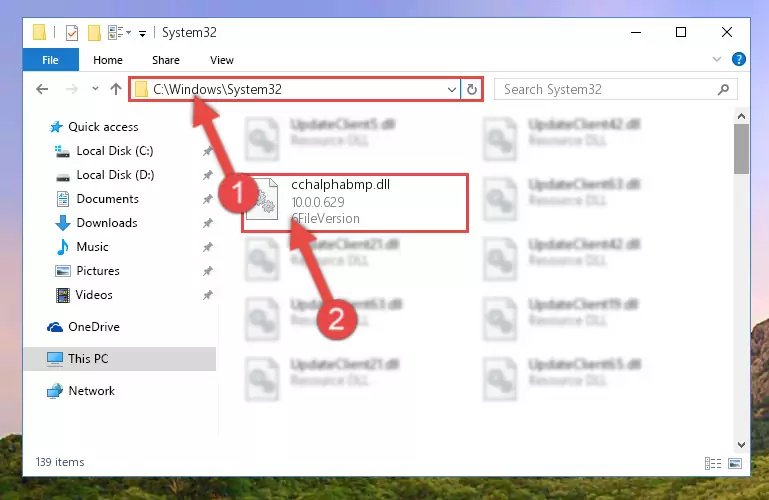Click the vertical scrollbar thumb
The height and width of the screenshot is (500, 769).
(x=741, y=149)
